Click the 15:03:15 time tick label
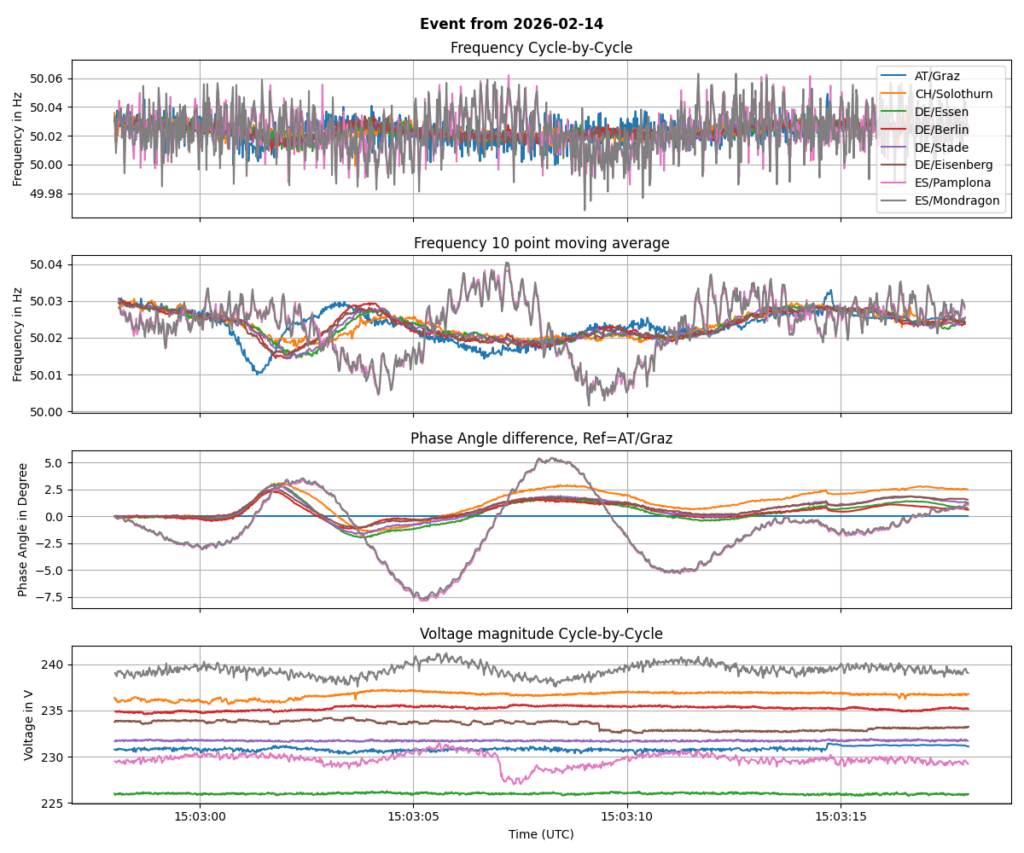The width and height of the screenshot is (1024, 853). point(840,817)
